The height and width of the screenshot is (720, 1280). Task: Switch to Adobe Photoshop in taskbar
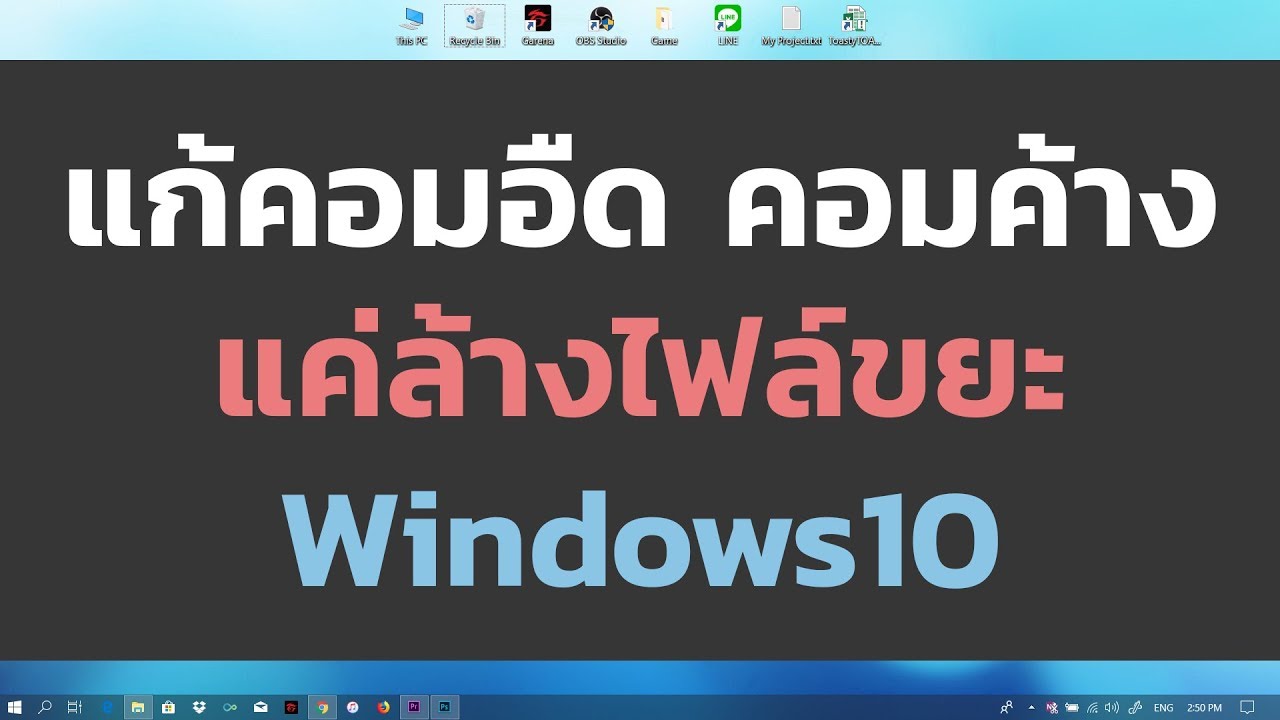point(445,707)
